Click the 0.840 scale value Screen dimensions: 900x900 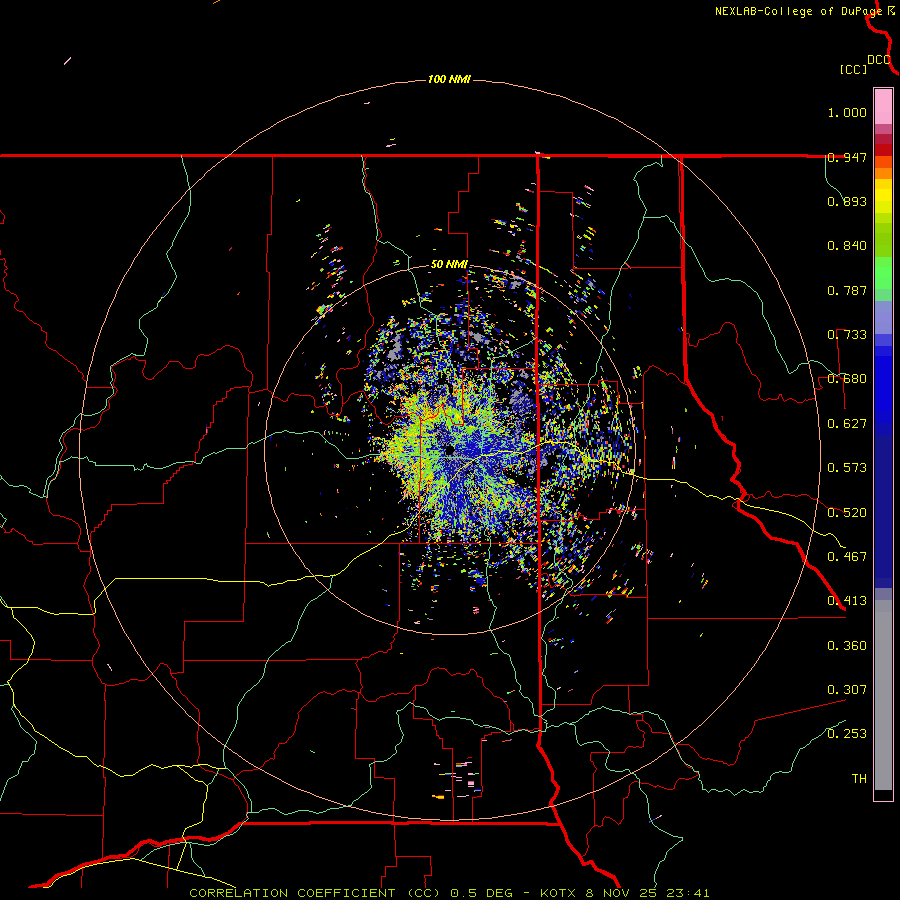coord(847,246)
